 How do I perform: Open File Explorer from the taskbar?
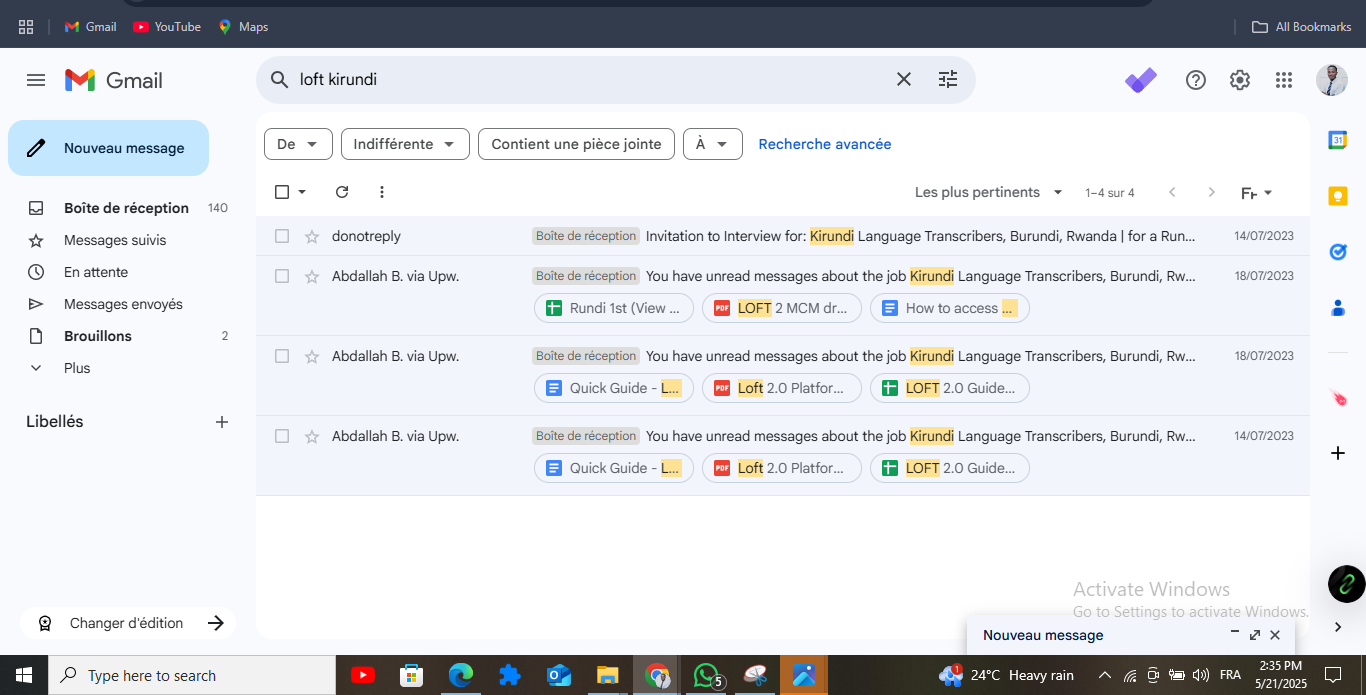[607, 675]
